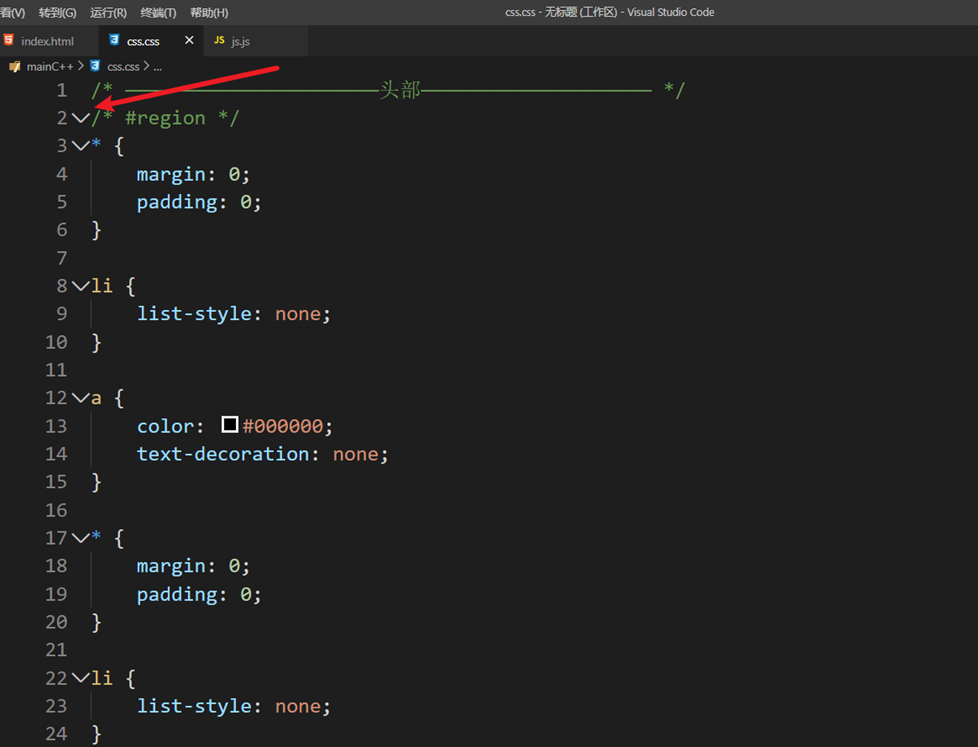The height and width of the screenshot is (747, 978).
Task: Collapse the second universal selector rule on line 17
Action: tap(80, 537)
